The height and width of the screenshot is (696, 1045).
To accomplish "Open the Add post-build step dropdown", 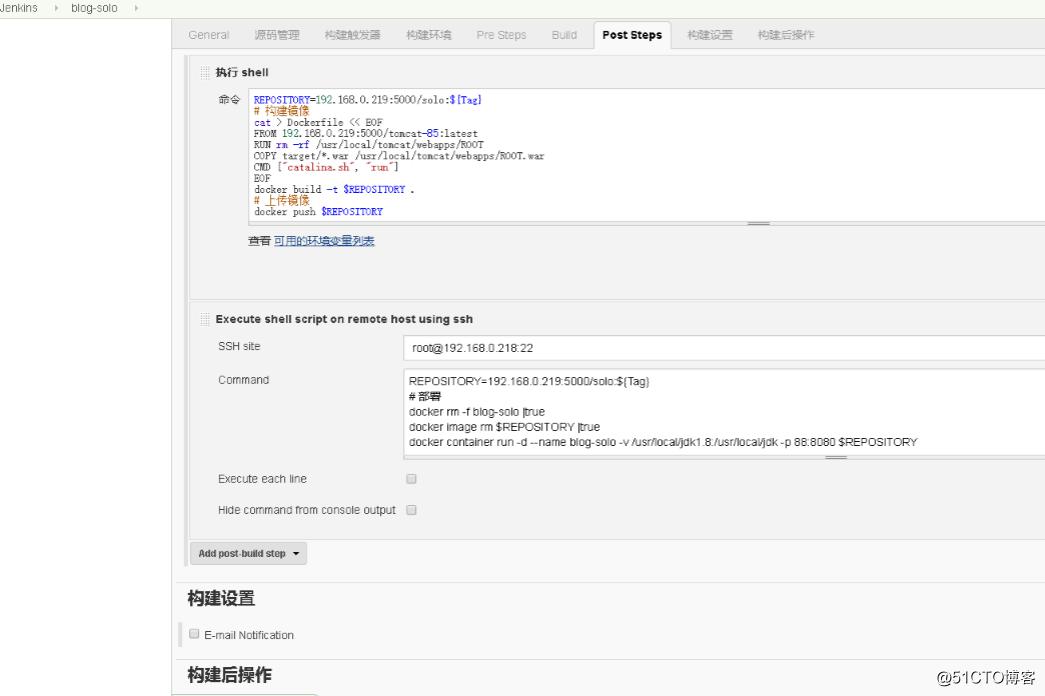I will coord(248,552).
